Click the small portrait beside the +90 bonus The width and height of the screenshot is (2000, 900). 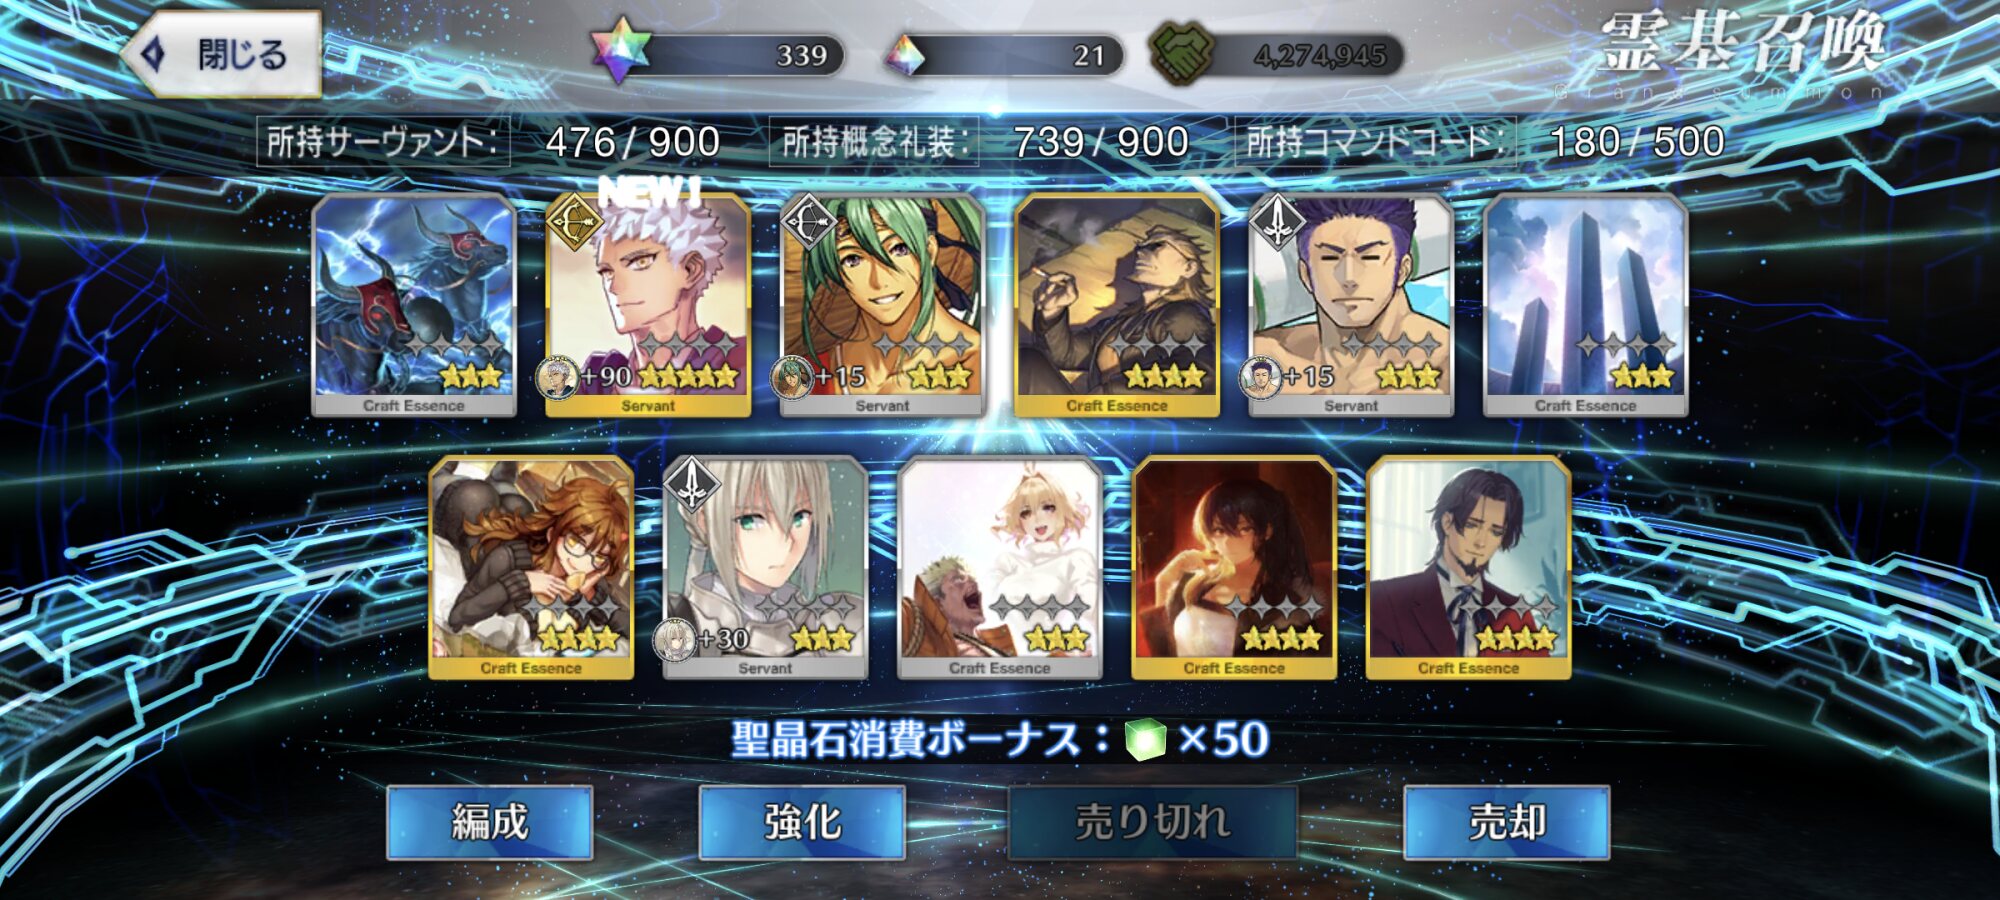tap(557, 377)
